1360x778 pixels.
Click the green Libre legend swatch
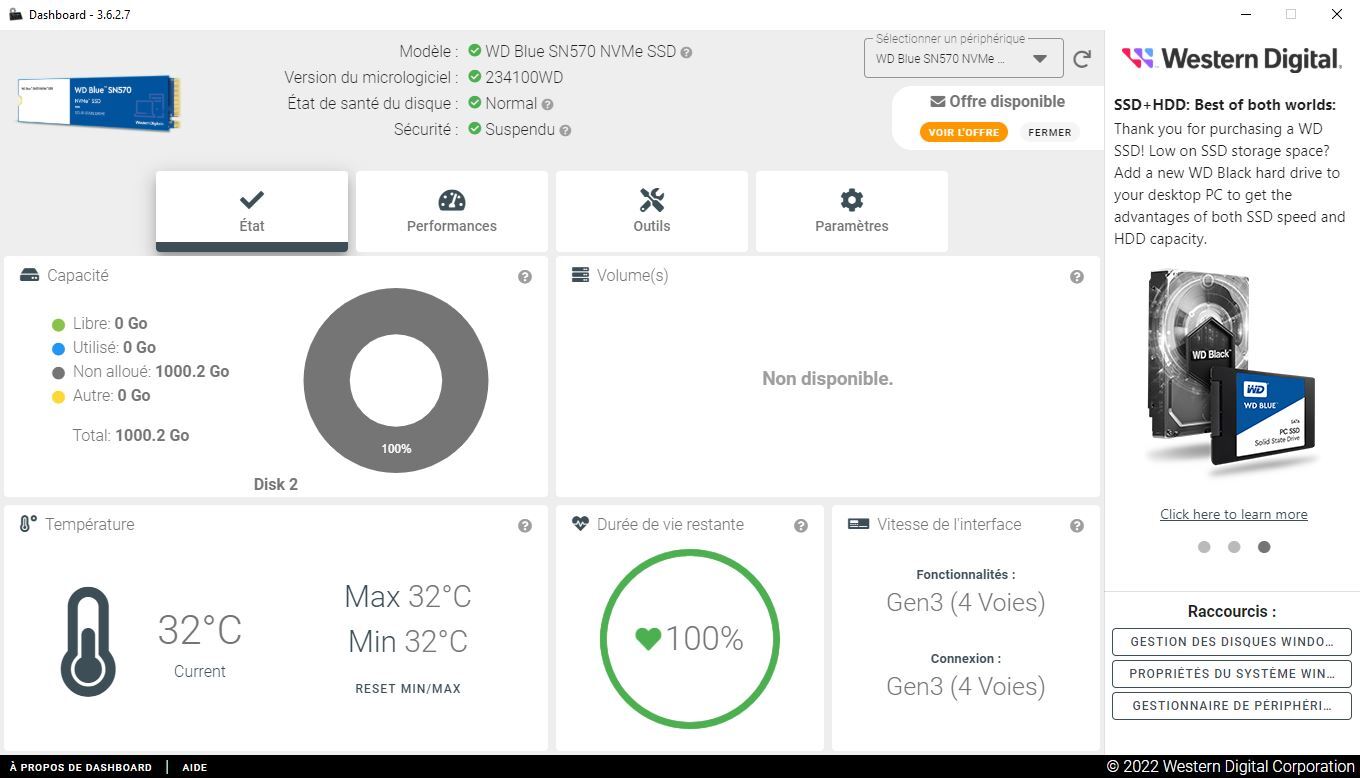click(x=58, y=325)
